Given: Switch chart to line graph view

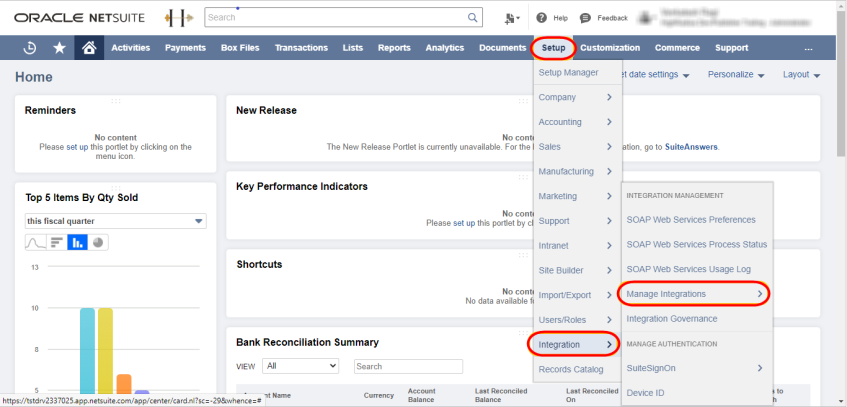Looking at the screenshot, I should coord(36,243).
